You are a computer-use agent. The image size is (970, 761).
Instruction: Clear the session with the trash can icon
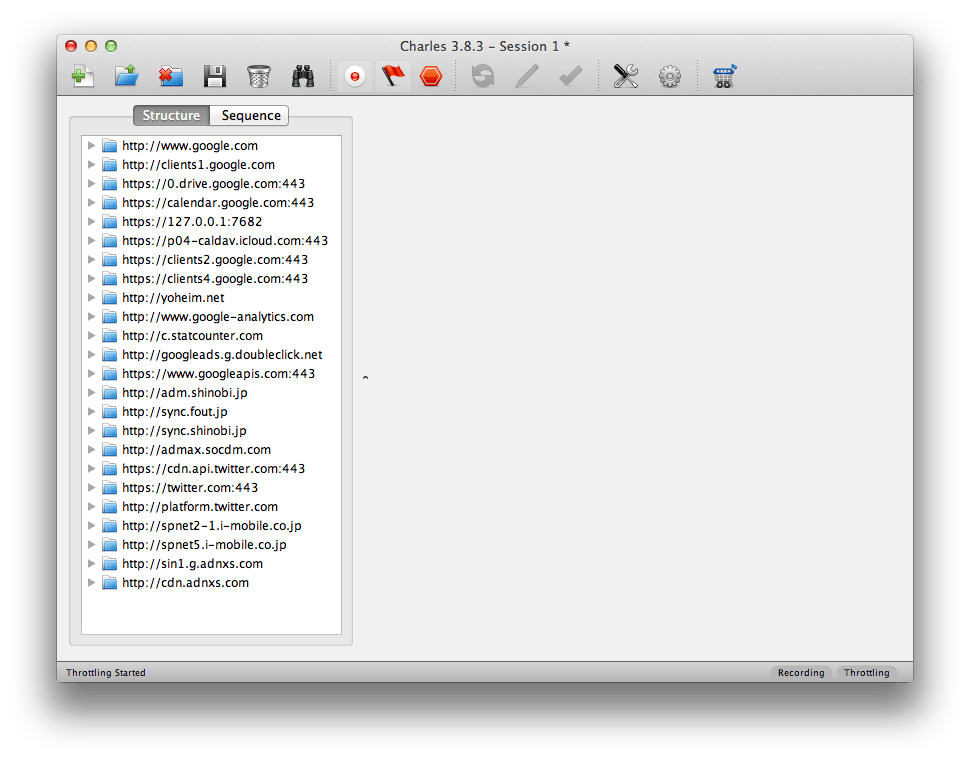pos(259,76)
